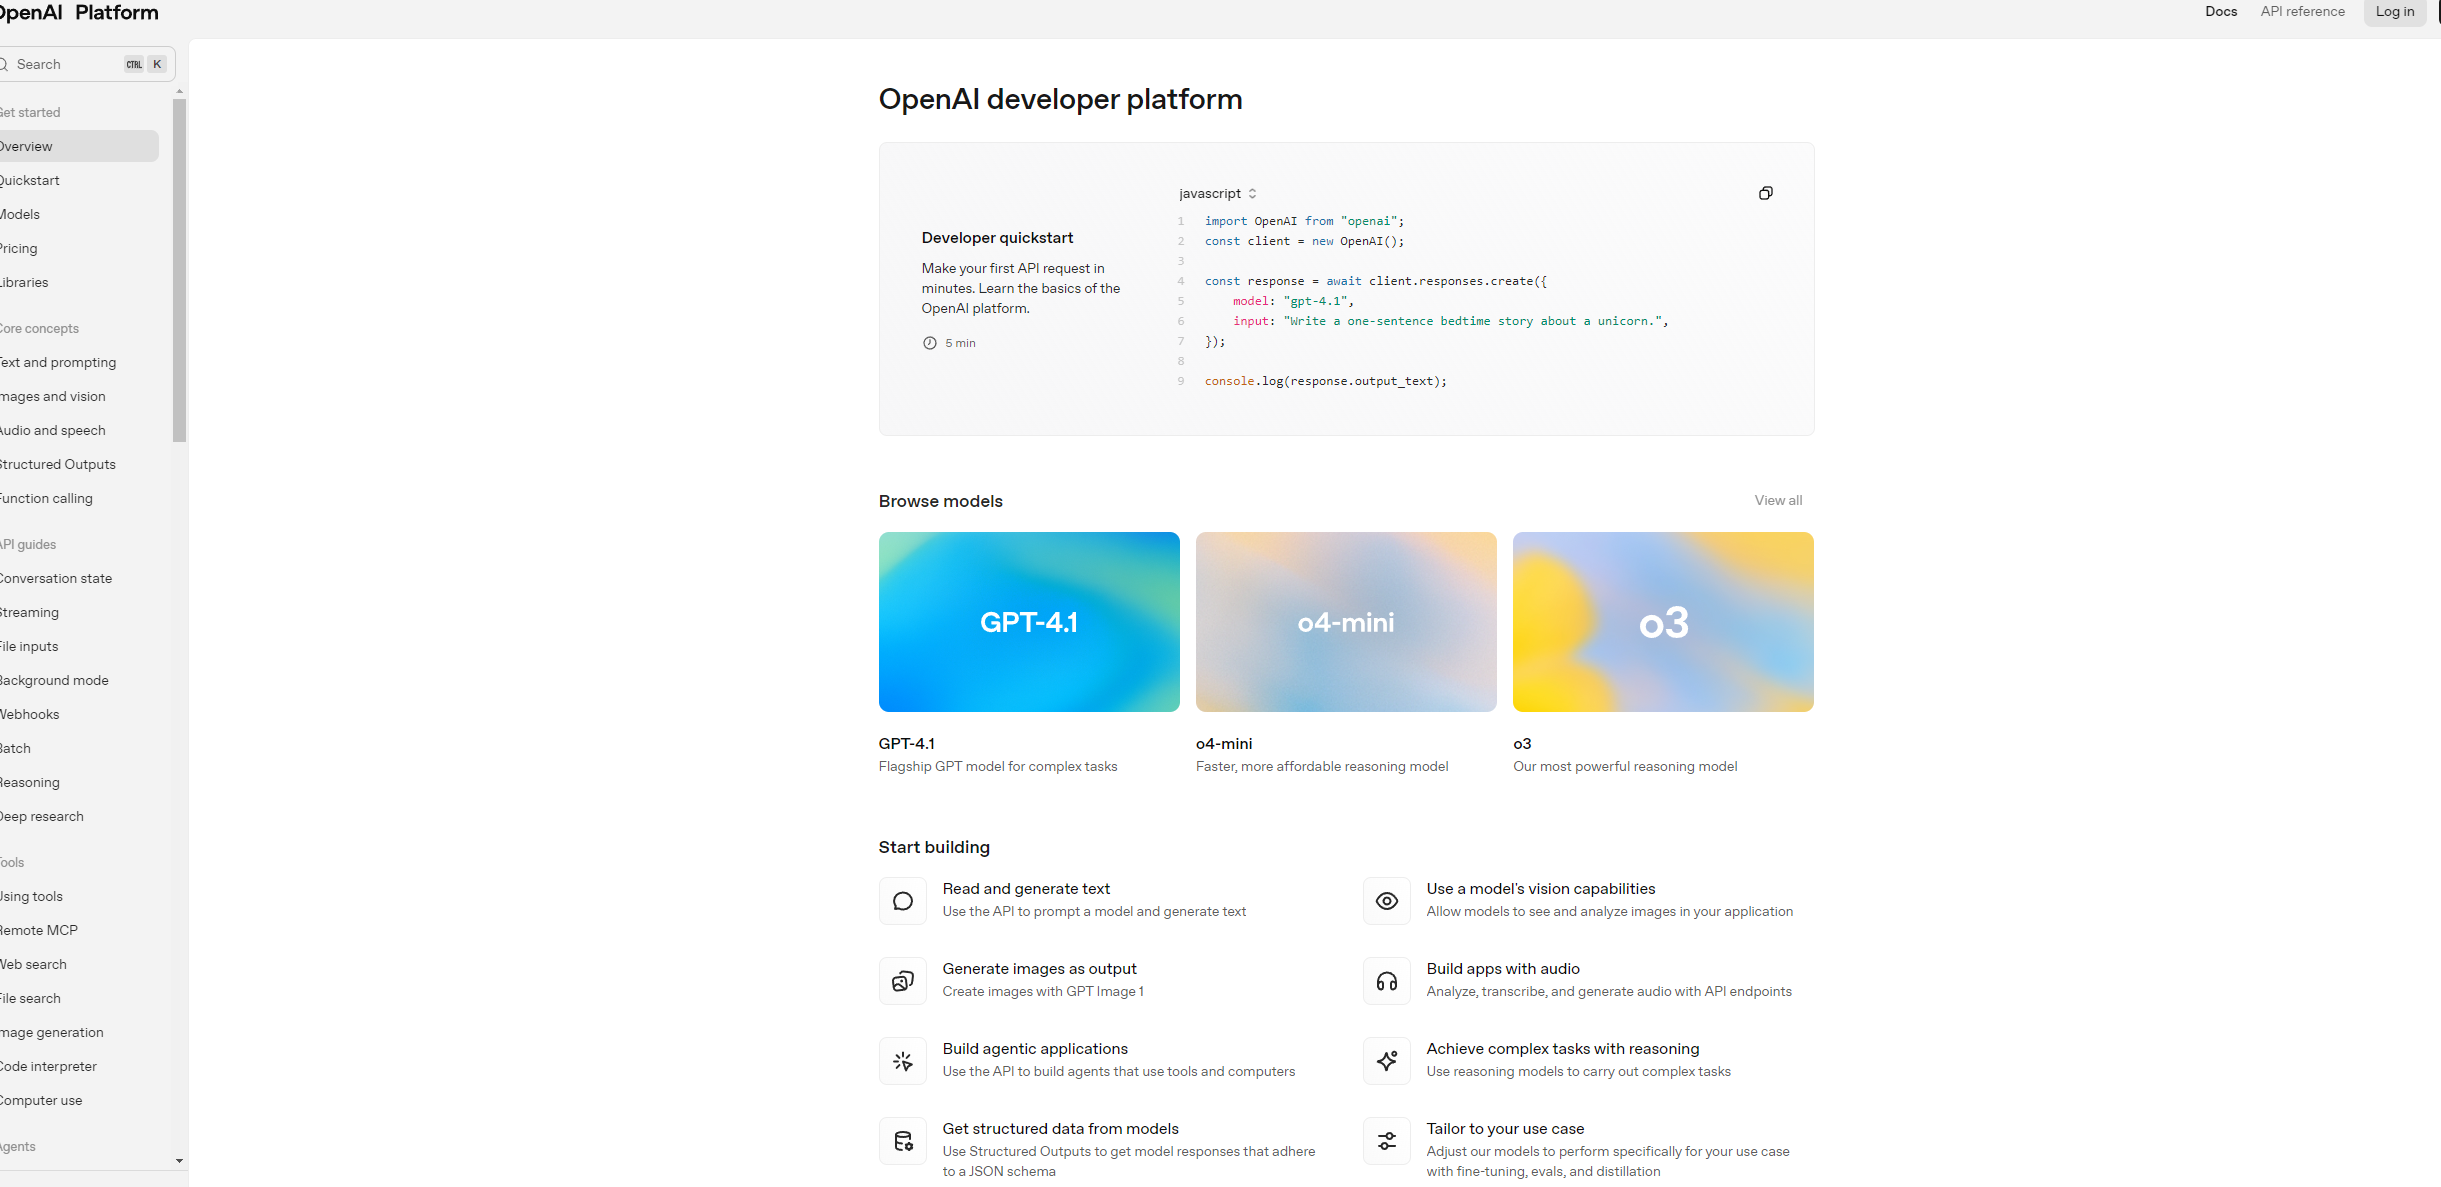The height and width of the screenshot is (1187, 2441).
Task: Open Conversation state guide
Action: [x=78, y=578]
